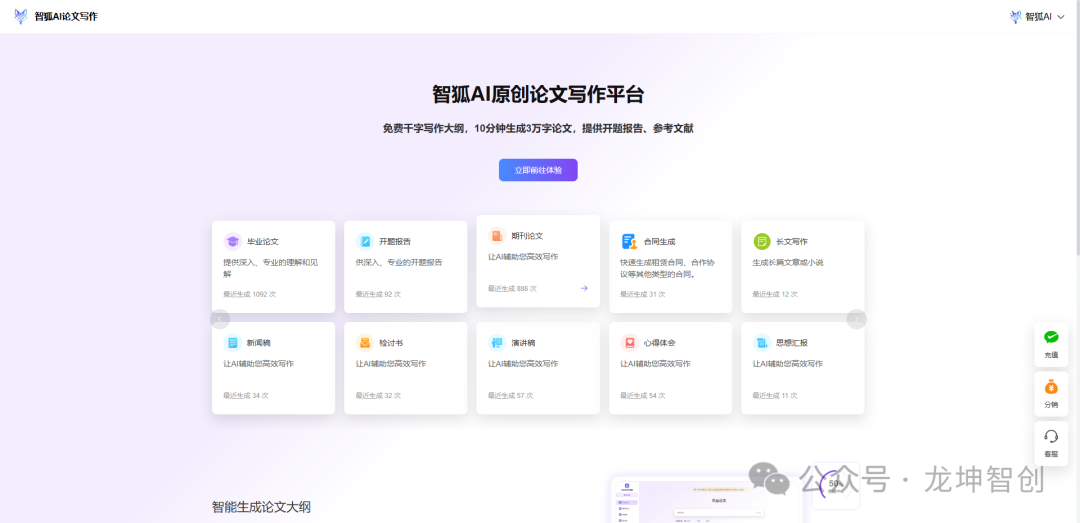Open the 客服 headset icon
Image resolution: width=1080 pixels, height=523 pixels.
(1051, 436)
